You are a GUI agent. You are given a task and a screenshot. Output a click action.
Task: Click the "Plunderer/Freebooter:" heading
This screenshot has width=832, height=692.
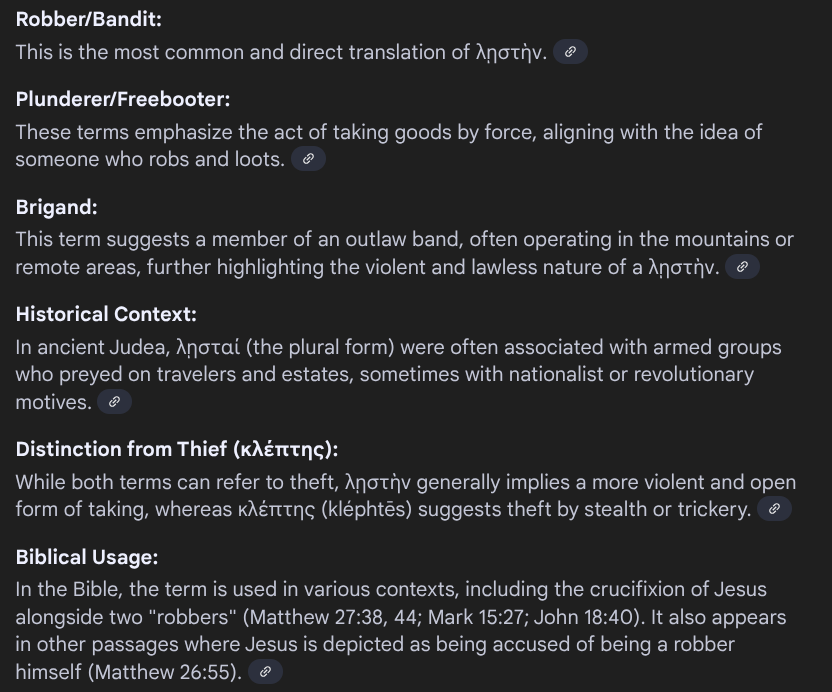tap(123, 99)
